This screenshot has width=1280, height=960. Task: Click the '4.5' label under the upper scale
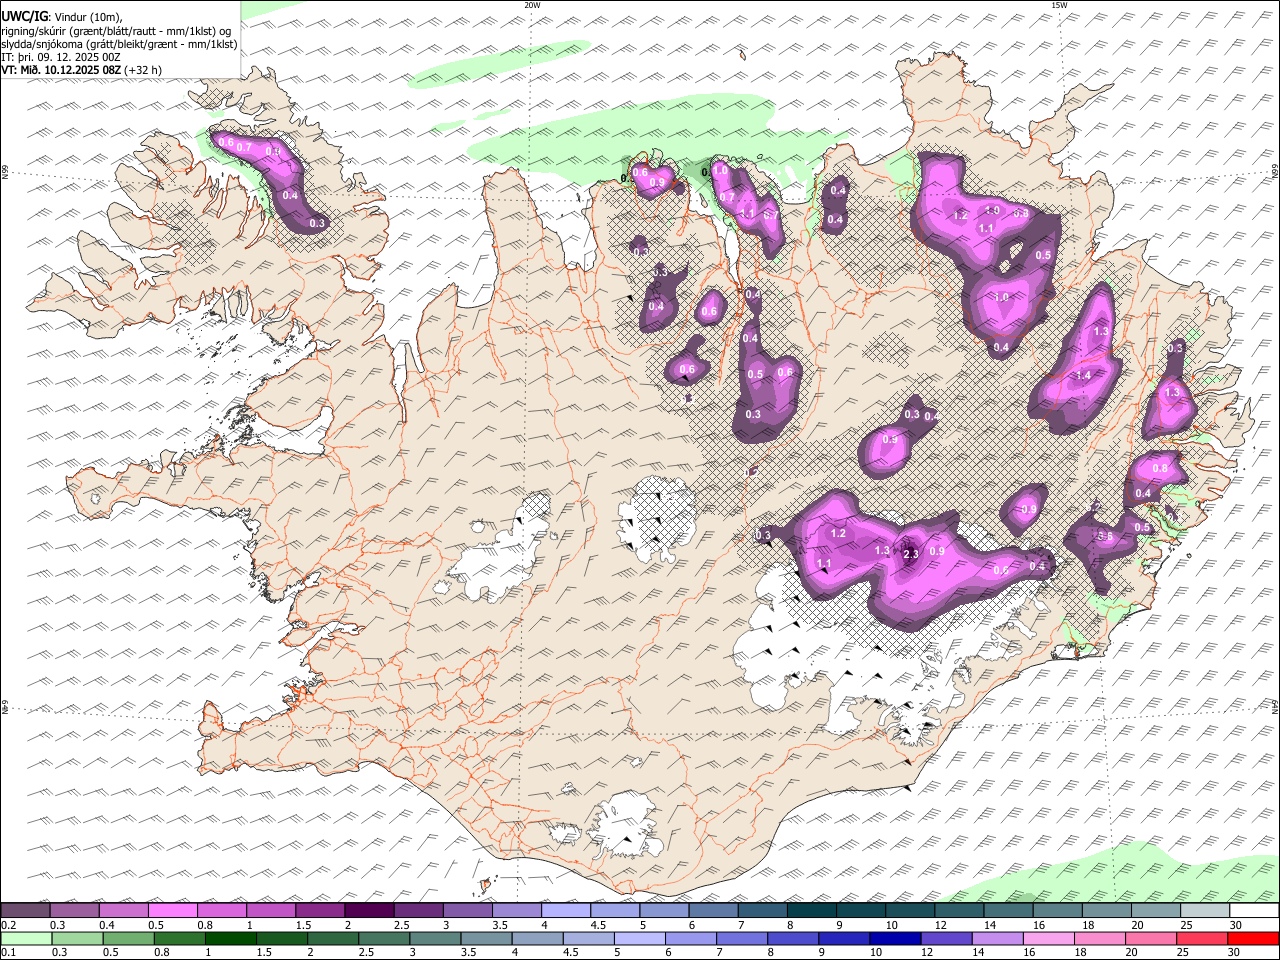click(598, 925)
